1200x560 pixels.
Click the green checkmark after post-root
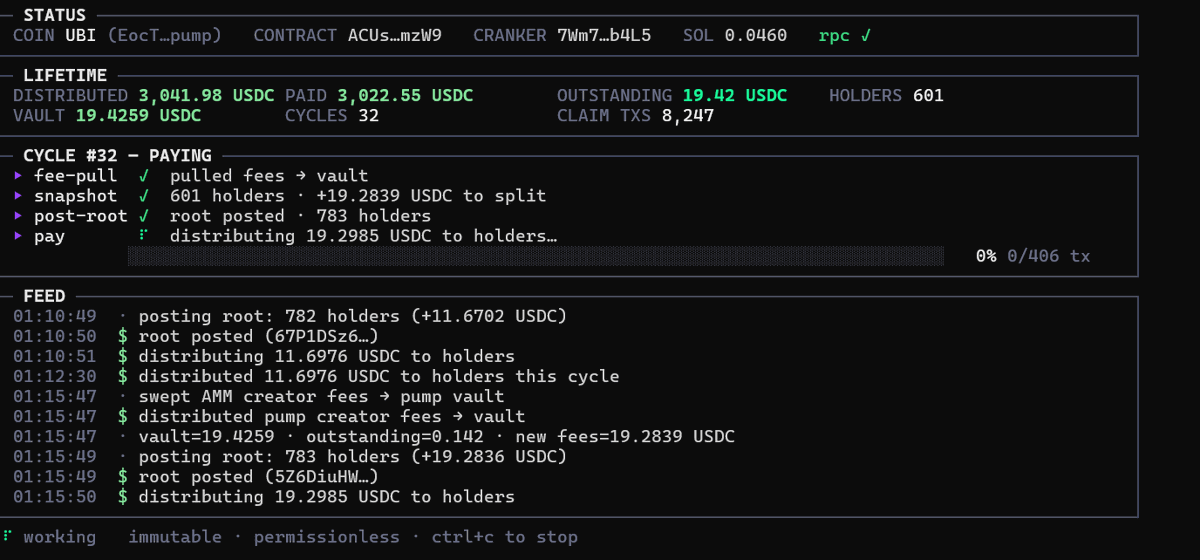[145, 216]
